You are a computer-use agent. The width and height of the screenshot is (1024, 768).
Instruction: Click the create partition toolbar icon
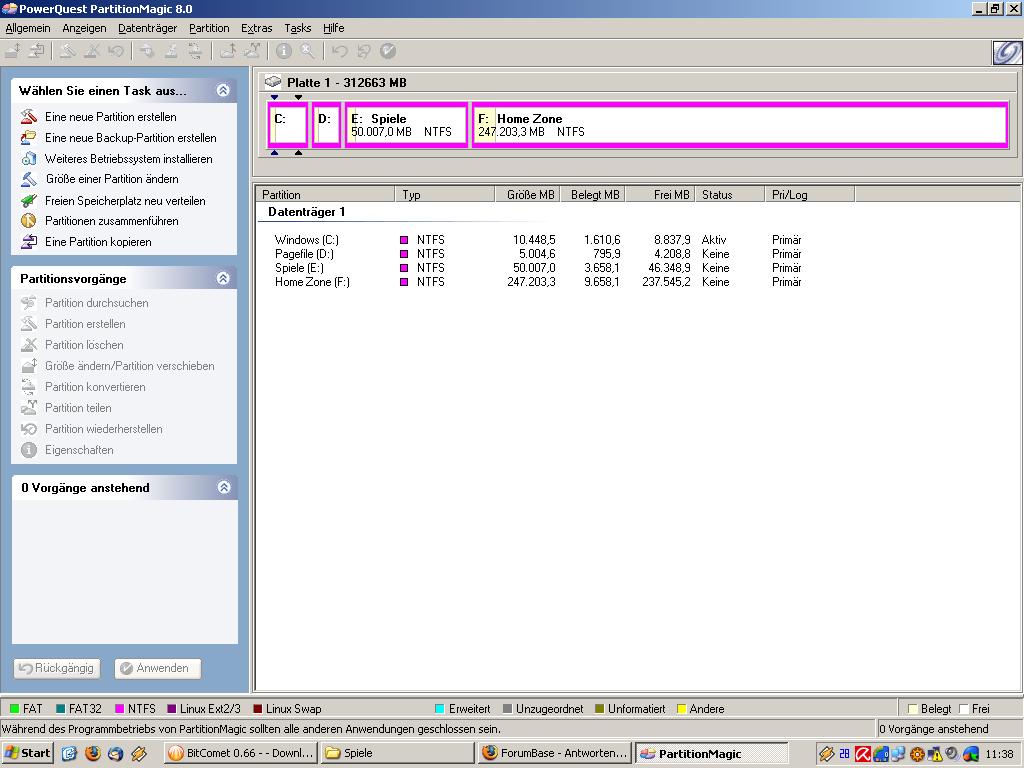(68, 51)
